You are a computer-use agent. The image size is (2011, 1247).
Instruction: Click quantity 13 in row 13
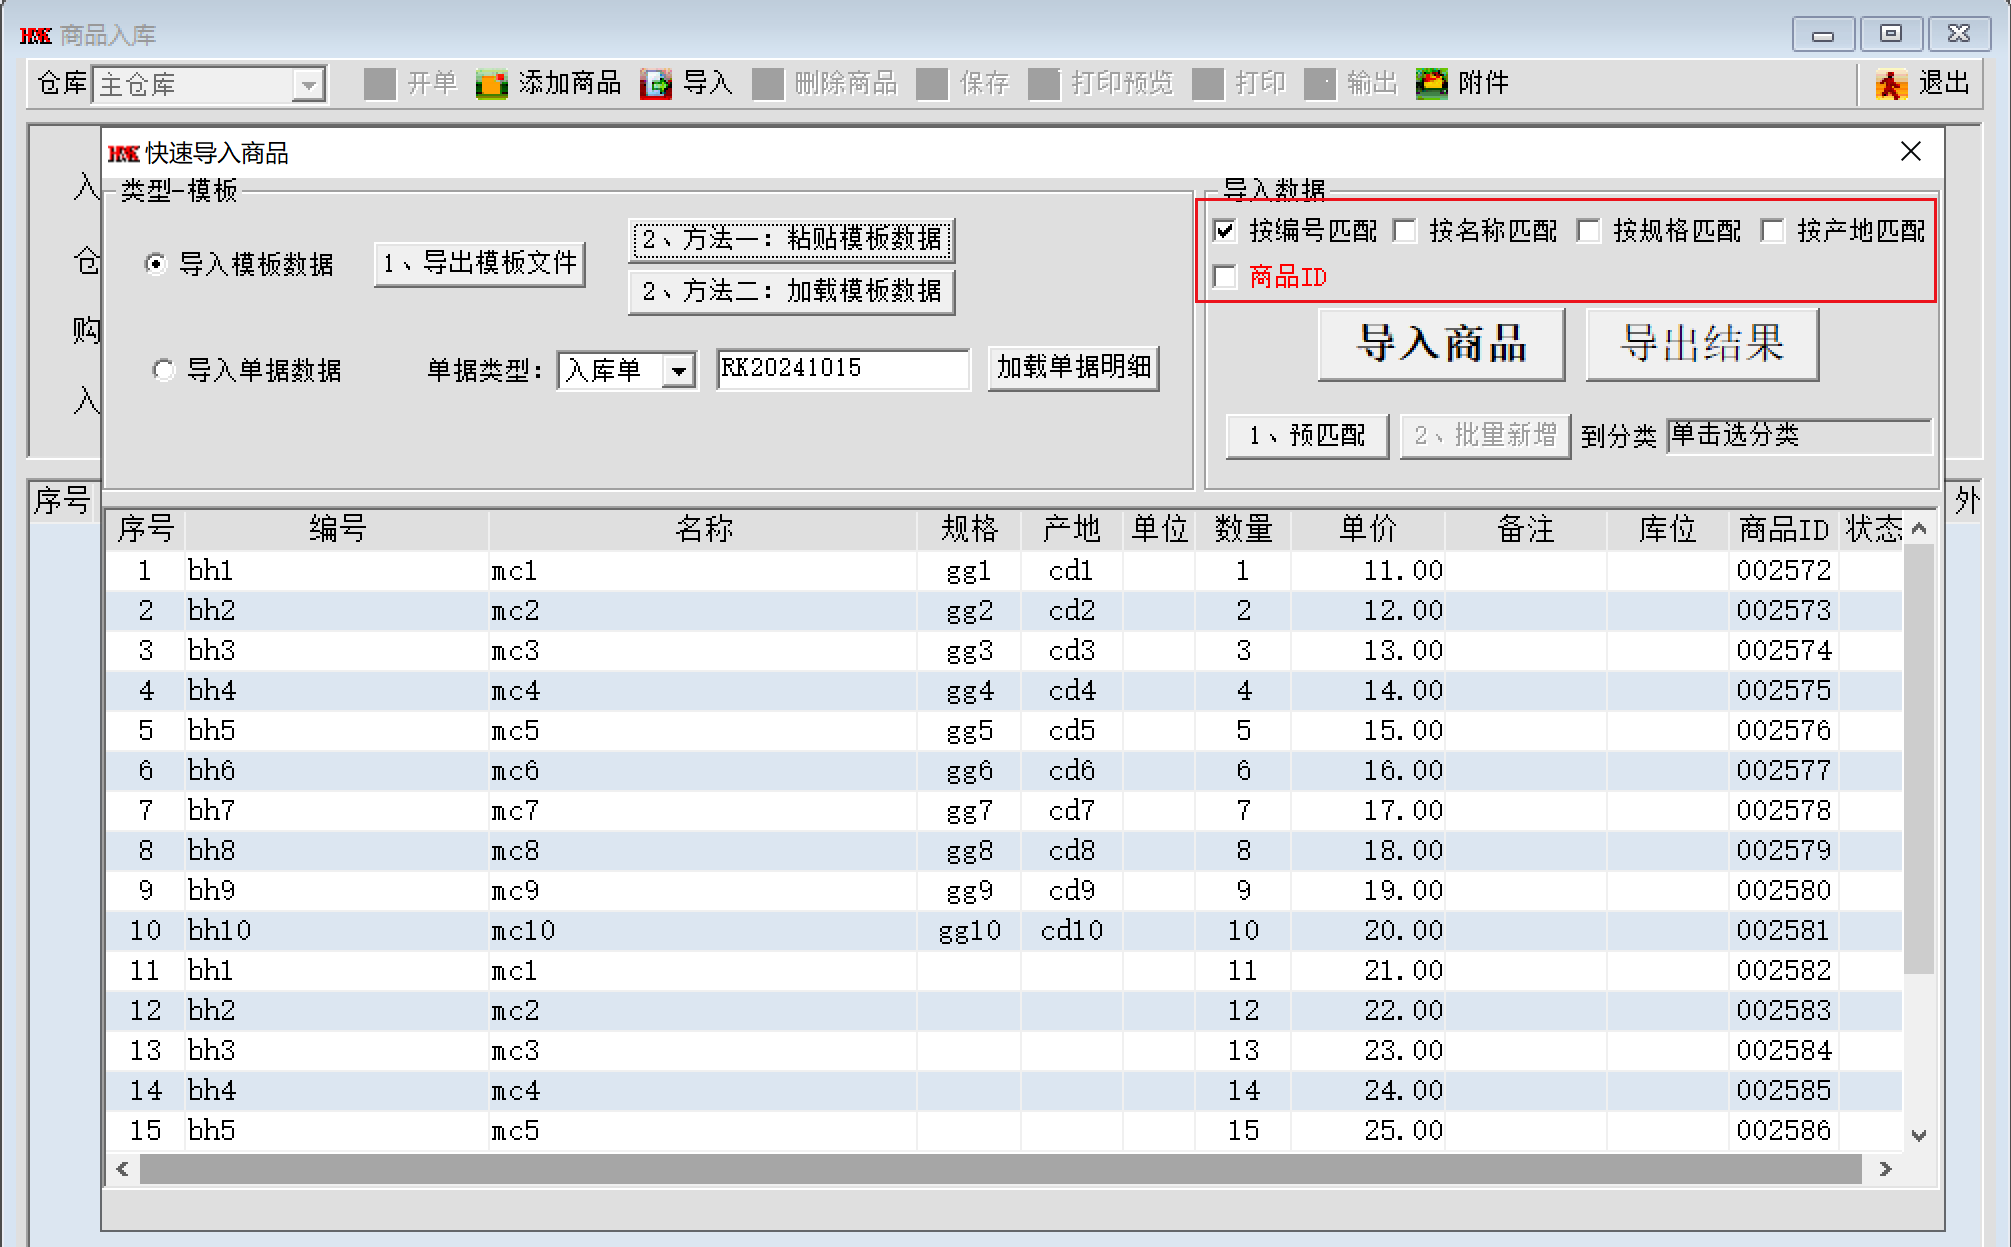(x=1243, y=1050)
